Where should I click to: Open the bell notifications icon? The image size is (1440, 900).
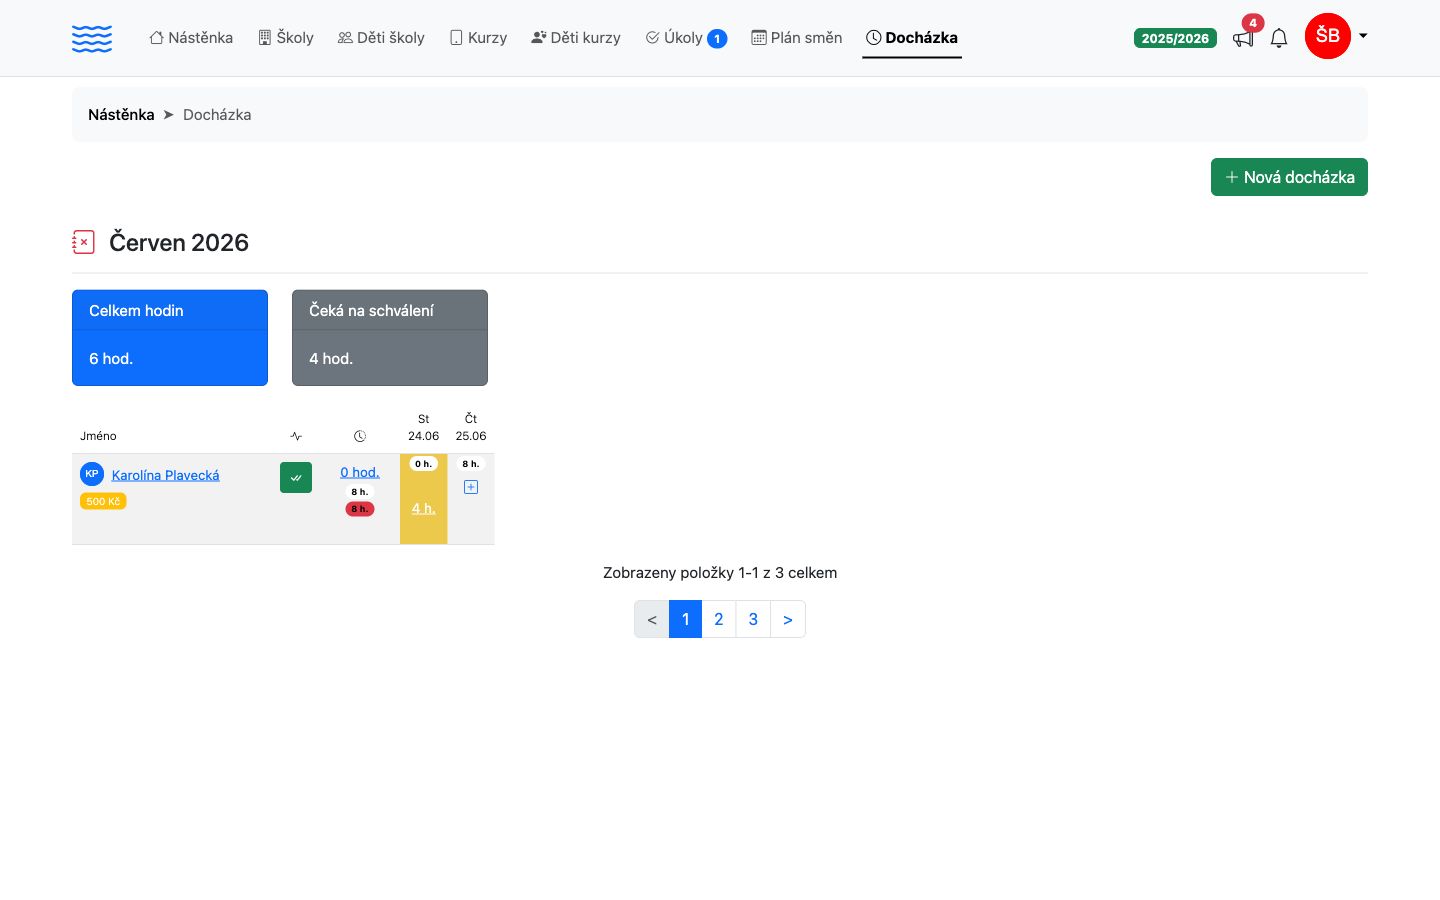(x=1279, y=38)
